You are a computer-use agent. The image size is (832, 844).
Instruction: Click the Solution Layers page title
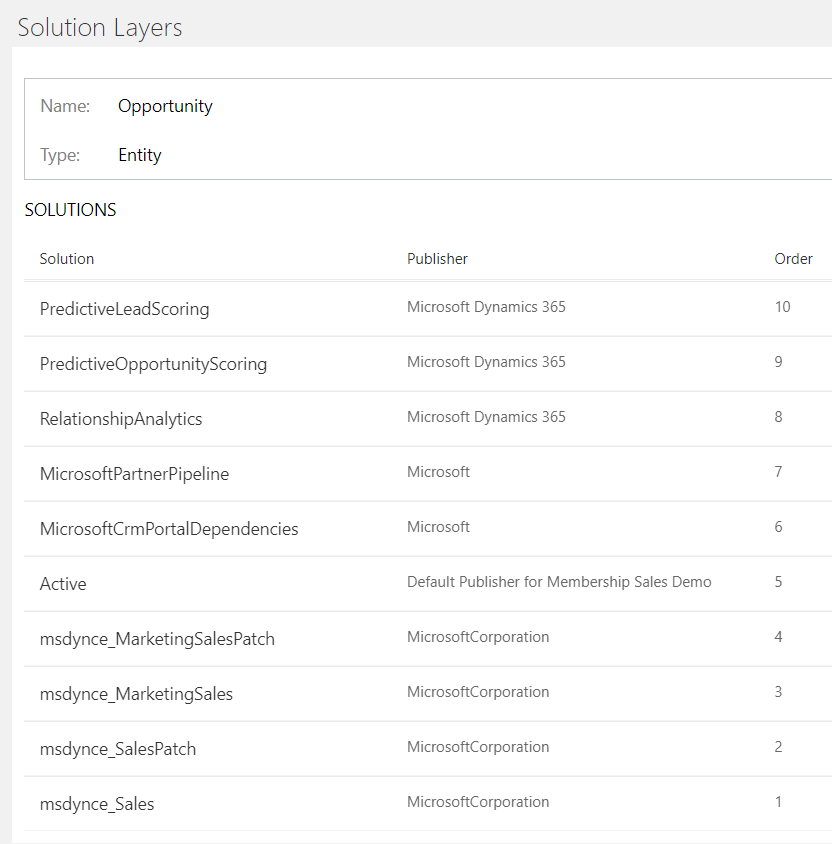(100, 27)
